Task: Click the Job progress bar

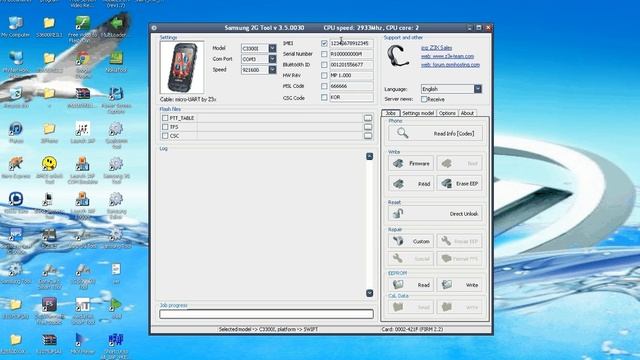Action: 266,314
